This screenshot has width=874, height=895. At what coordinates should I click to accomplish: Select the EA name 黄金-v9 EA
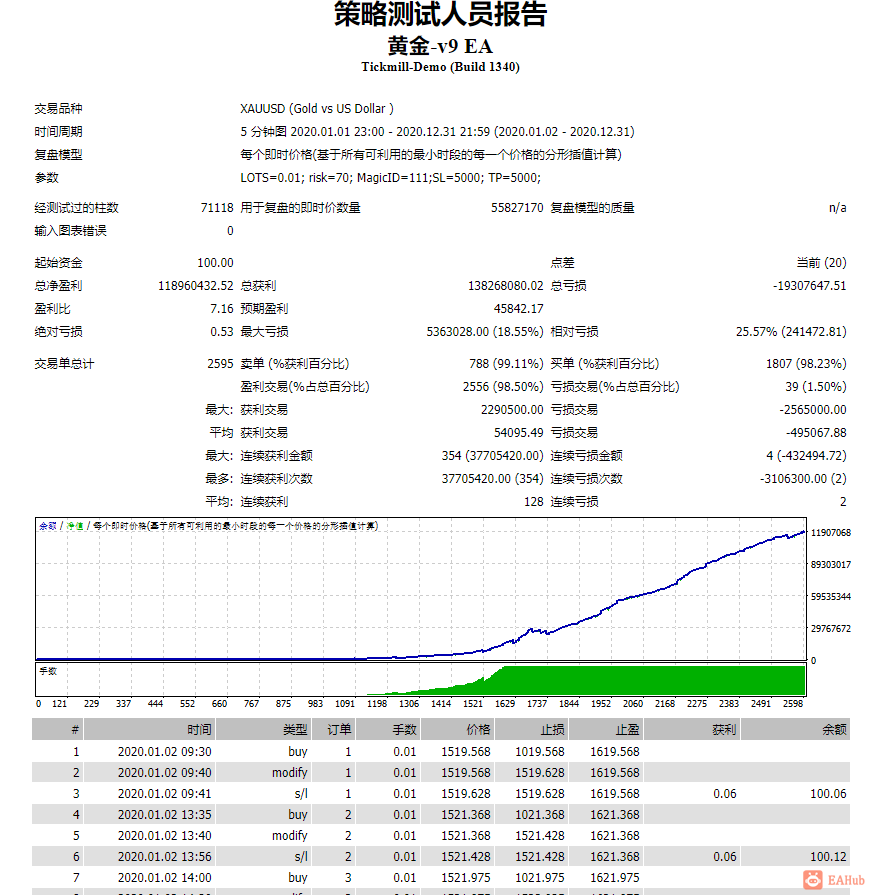(x=440, y=46)
